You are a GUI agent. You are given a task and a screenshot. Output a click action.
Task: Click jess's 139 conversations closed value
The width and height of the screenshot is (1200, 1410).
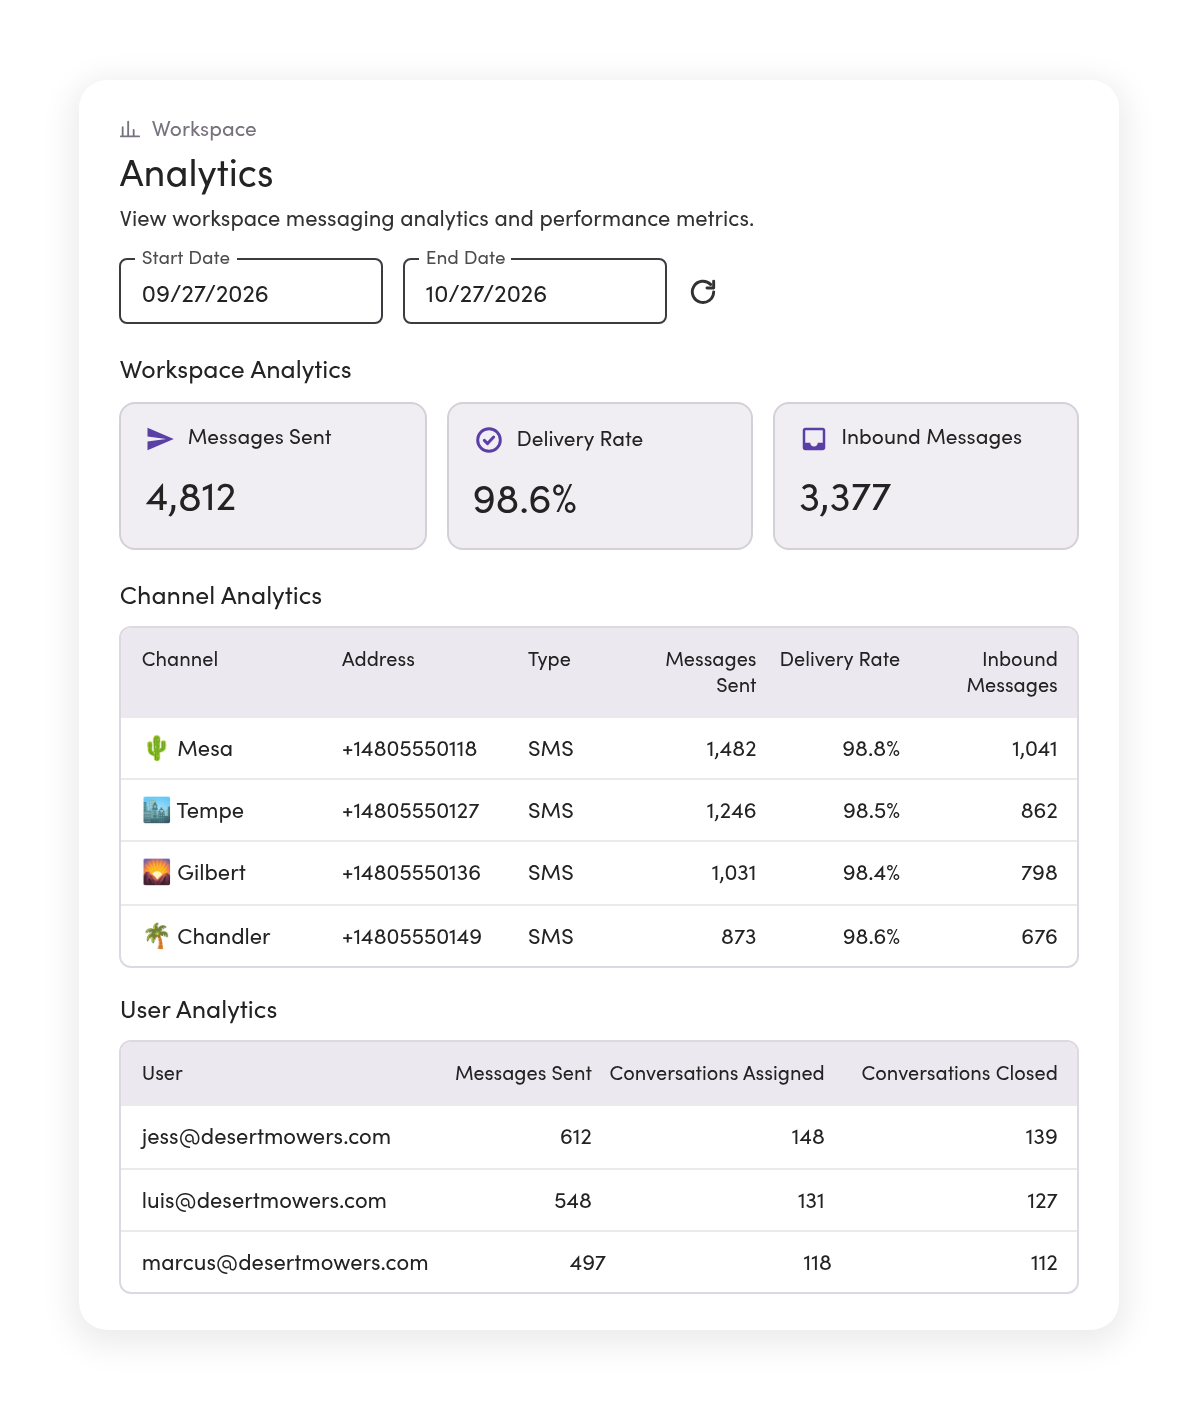[x=1041, y=1136]
